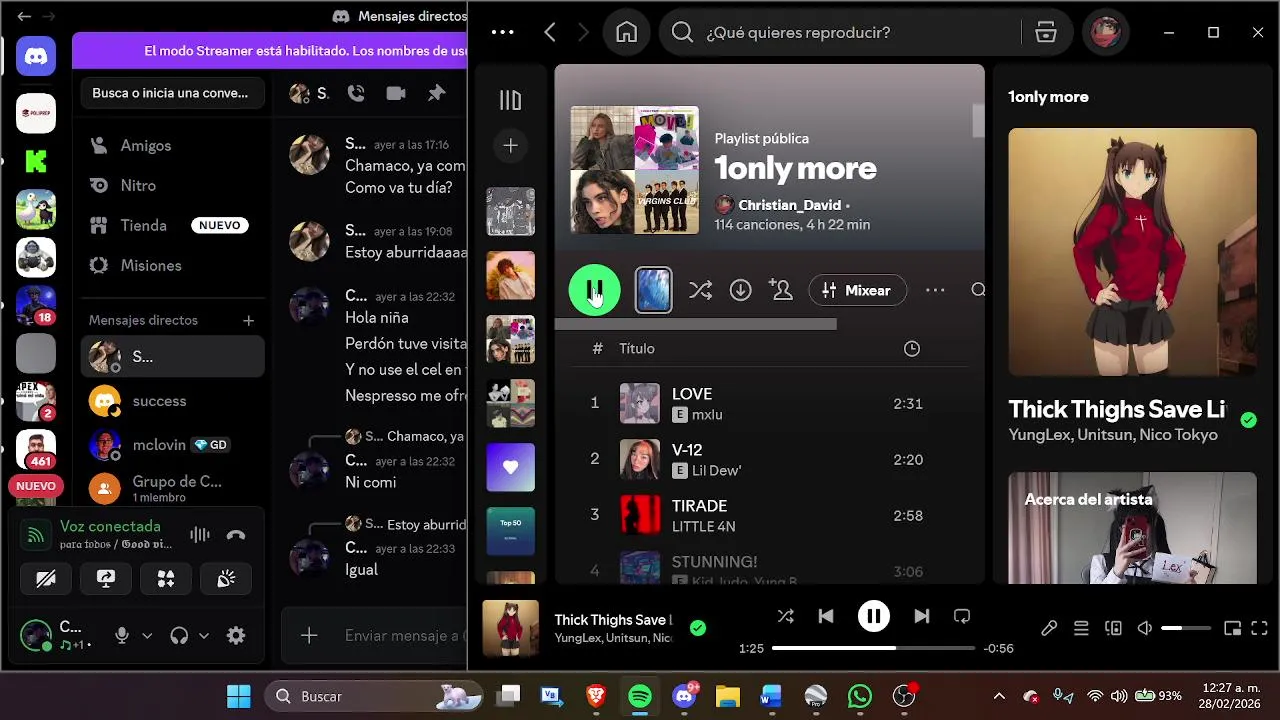
Task: Play track LOVE by mxlu
Action: tap(770, 404)
